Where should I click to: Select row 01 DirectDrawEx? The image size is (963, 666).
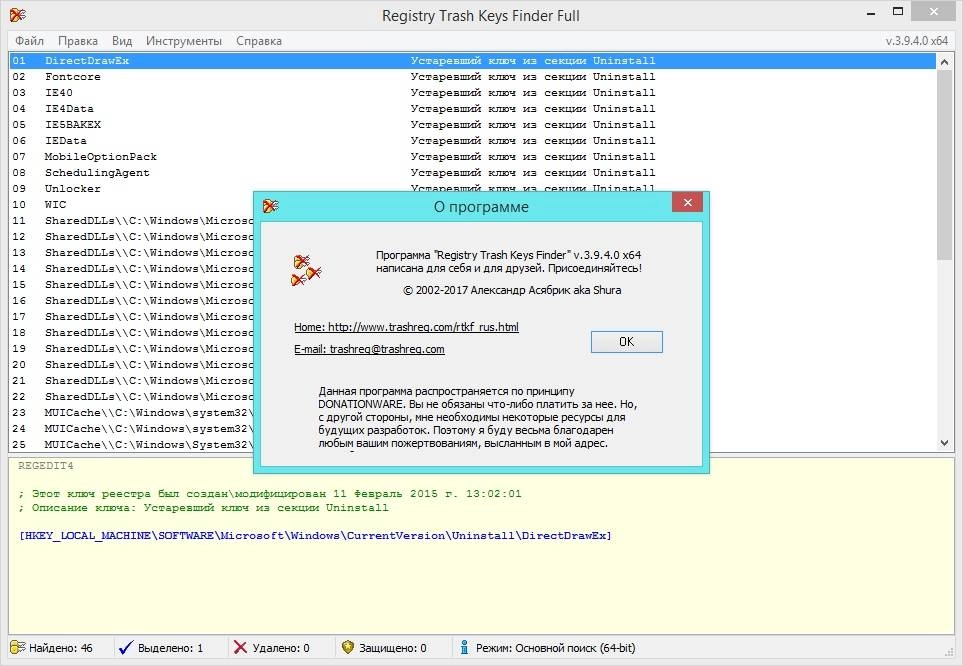[x=472, y=61]
